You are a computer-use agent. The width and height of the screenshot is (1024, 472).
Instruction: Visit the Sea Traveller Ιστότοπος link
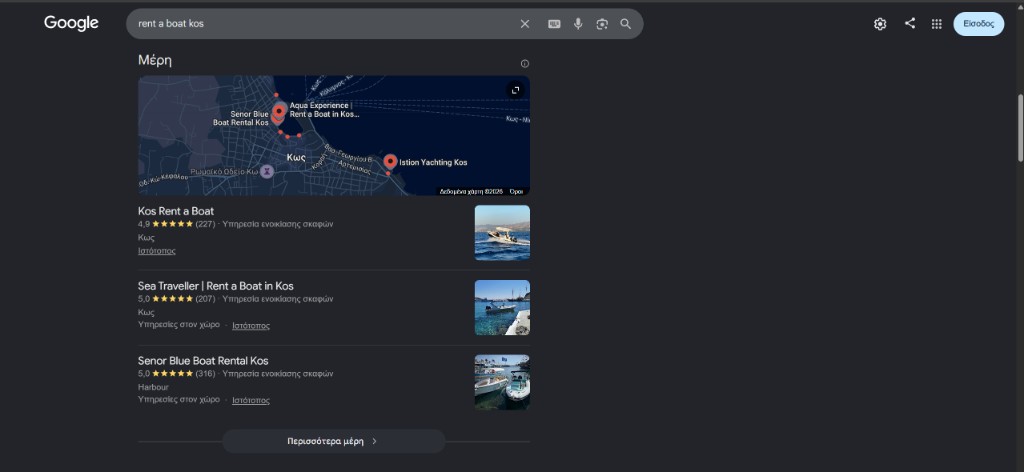251,325
